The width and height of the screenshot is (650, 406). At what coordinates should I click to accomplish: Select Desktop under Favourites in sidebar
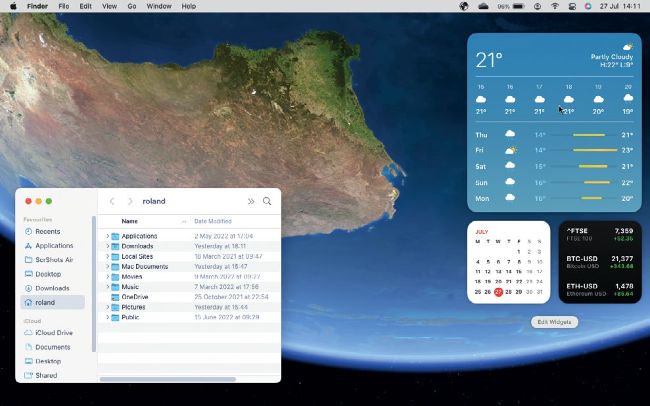click(x=48, y=274)
